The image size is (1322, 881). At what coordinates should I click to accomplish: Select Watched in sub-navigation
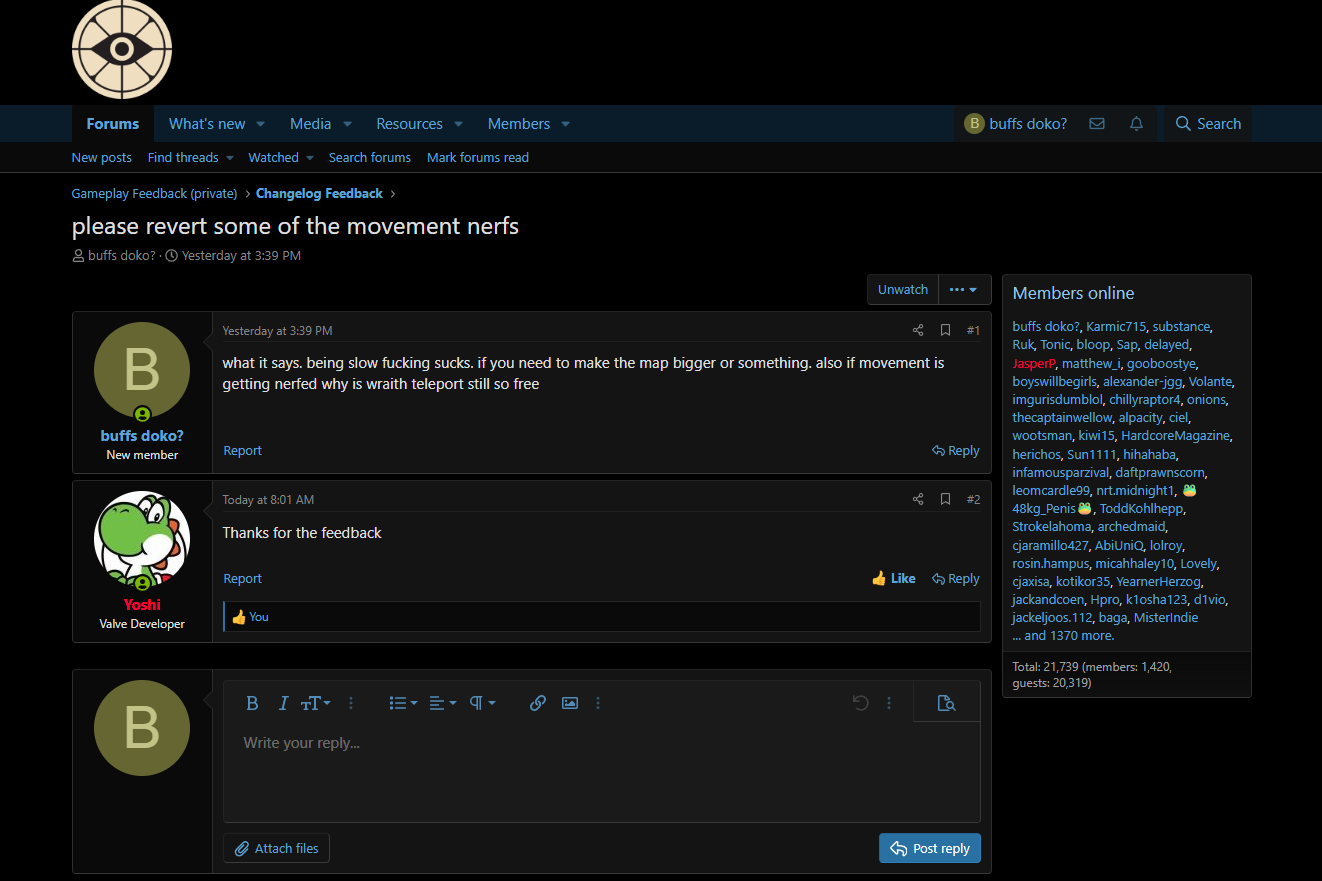273,158
